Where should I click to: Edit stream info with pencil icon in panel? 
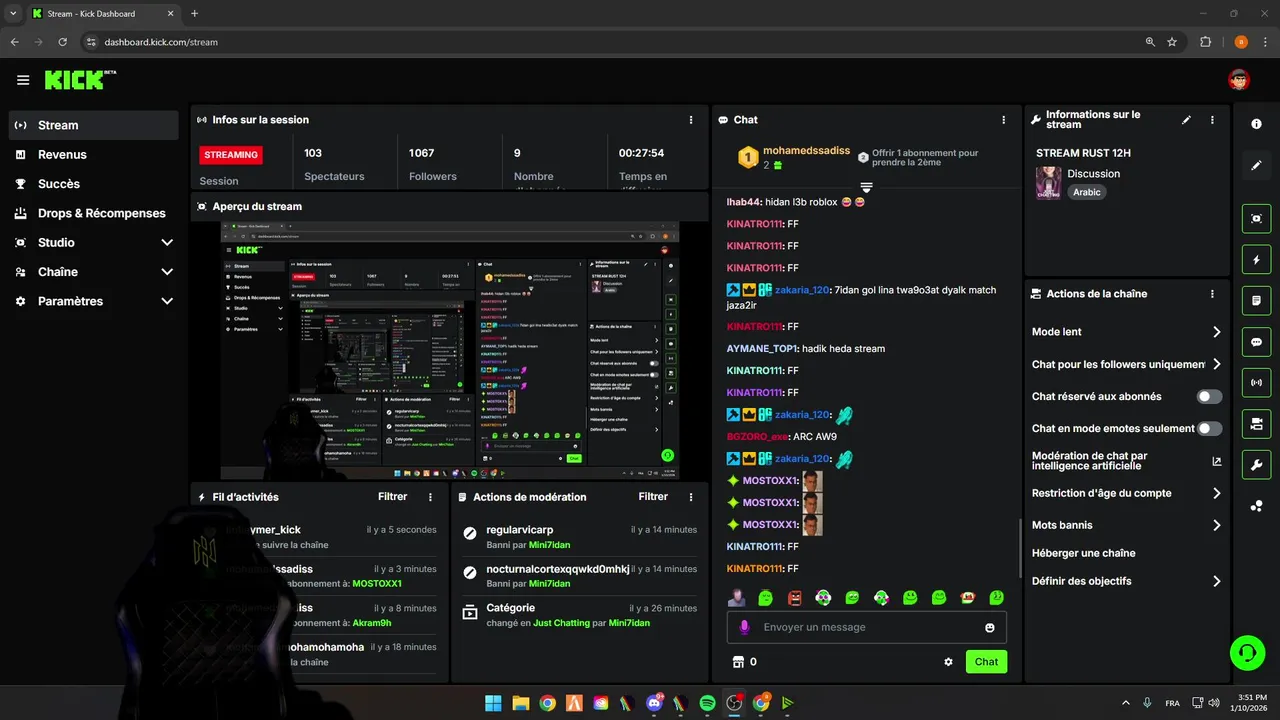(1186, 120)
